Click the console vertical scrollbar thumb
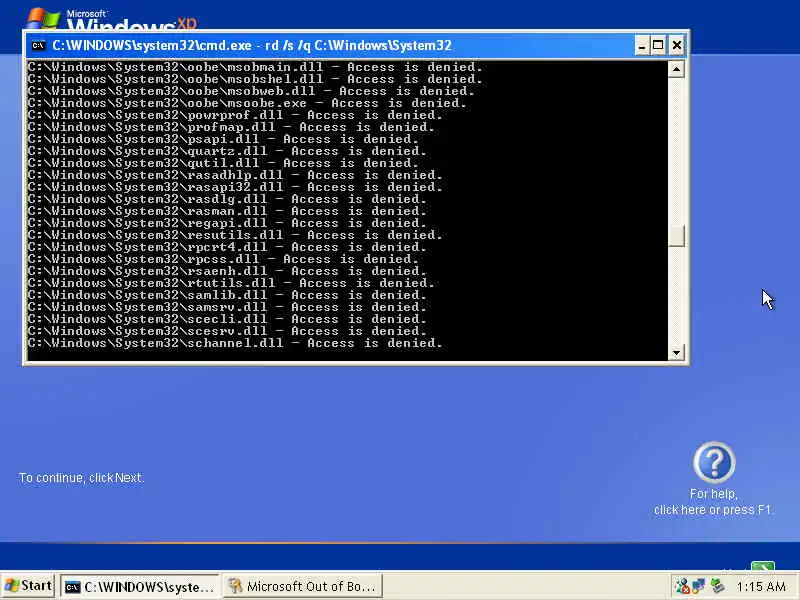Viewport: 800px width, 600px height. (x=676, y=236)
